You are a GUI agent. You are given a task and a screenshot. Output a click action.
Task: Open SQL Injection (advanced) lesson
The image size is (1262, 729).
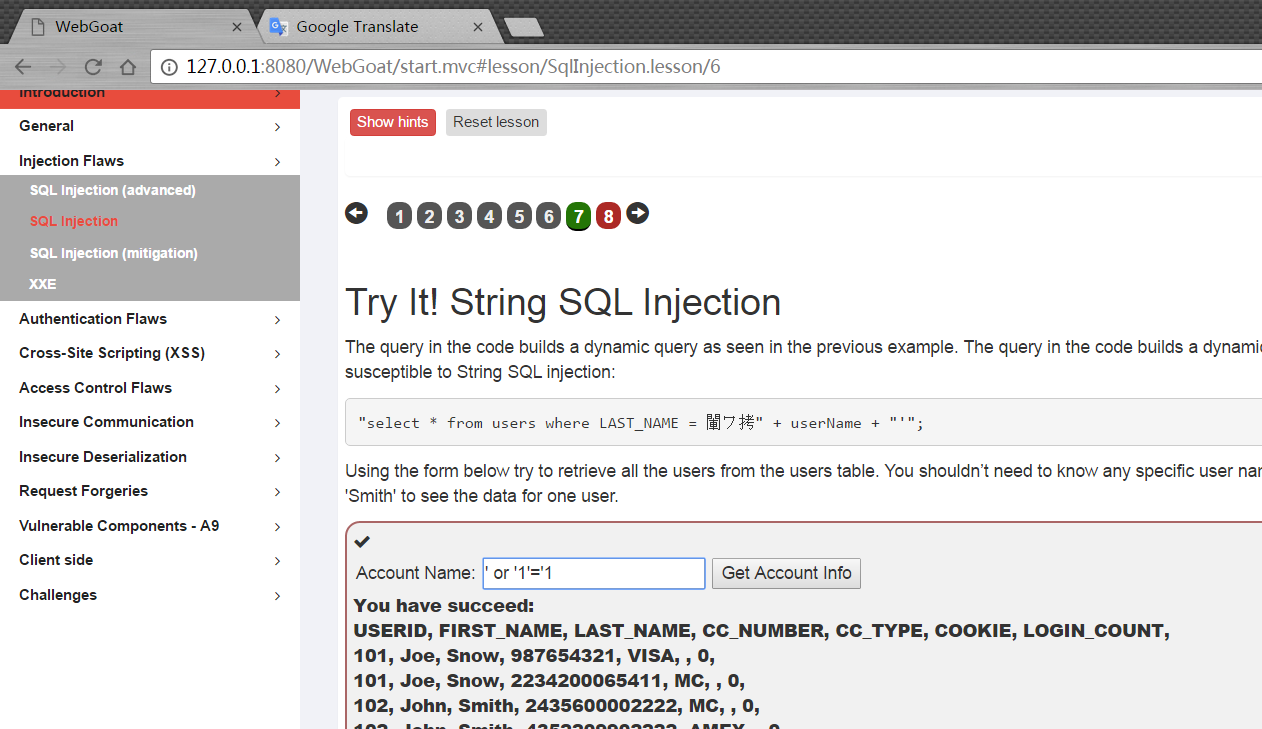tap(112, 190)
